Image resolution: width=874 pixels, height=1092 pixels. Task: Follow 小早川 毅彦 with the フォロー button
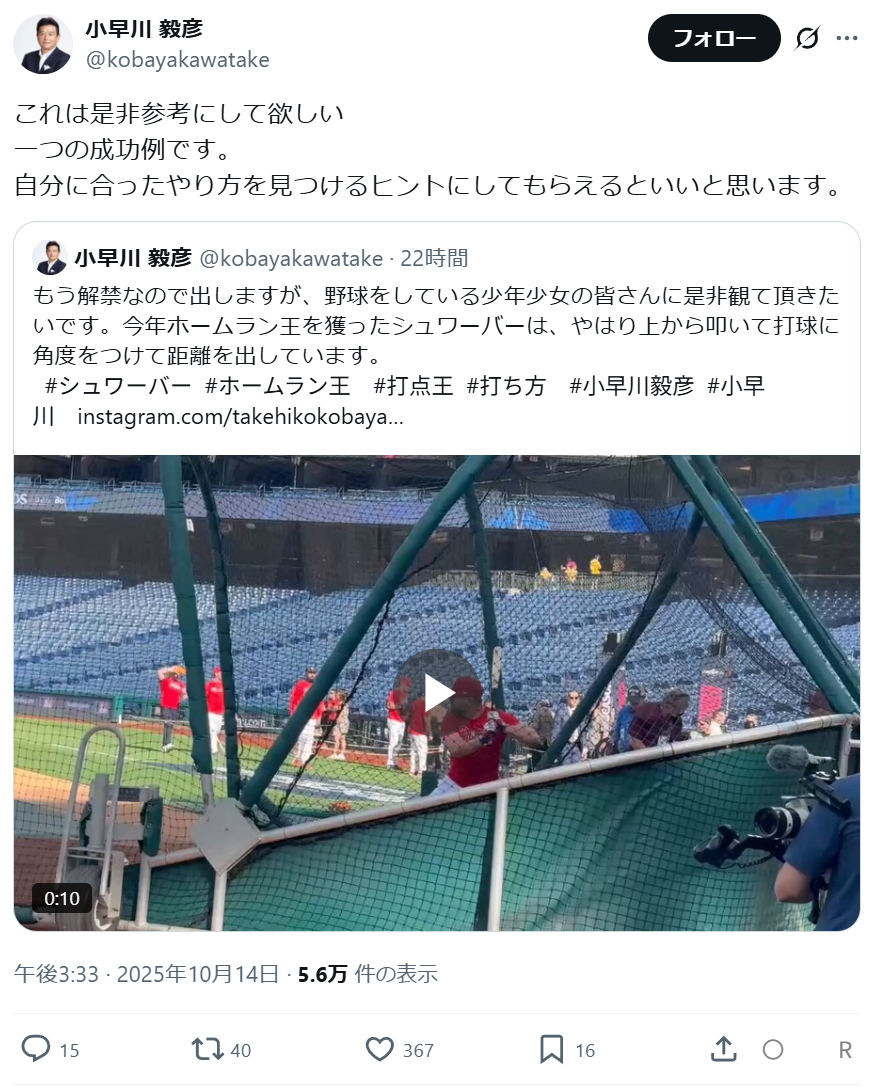[714, 38]
